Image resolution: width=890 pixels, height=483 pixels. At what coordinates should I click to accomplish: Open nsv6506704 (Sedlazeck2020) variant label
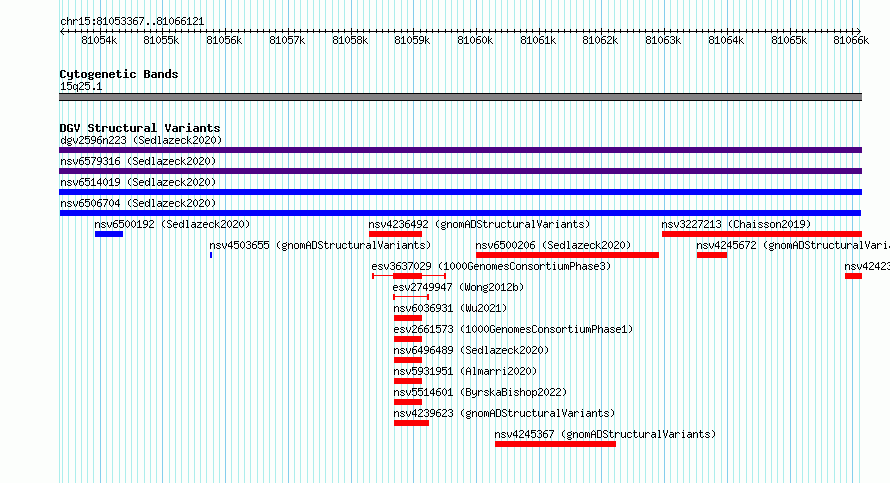[x=138, y=203]
